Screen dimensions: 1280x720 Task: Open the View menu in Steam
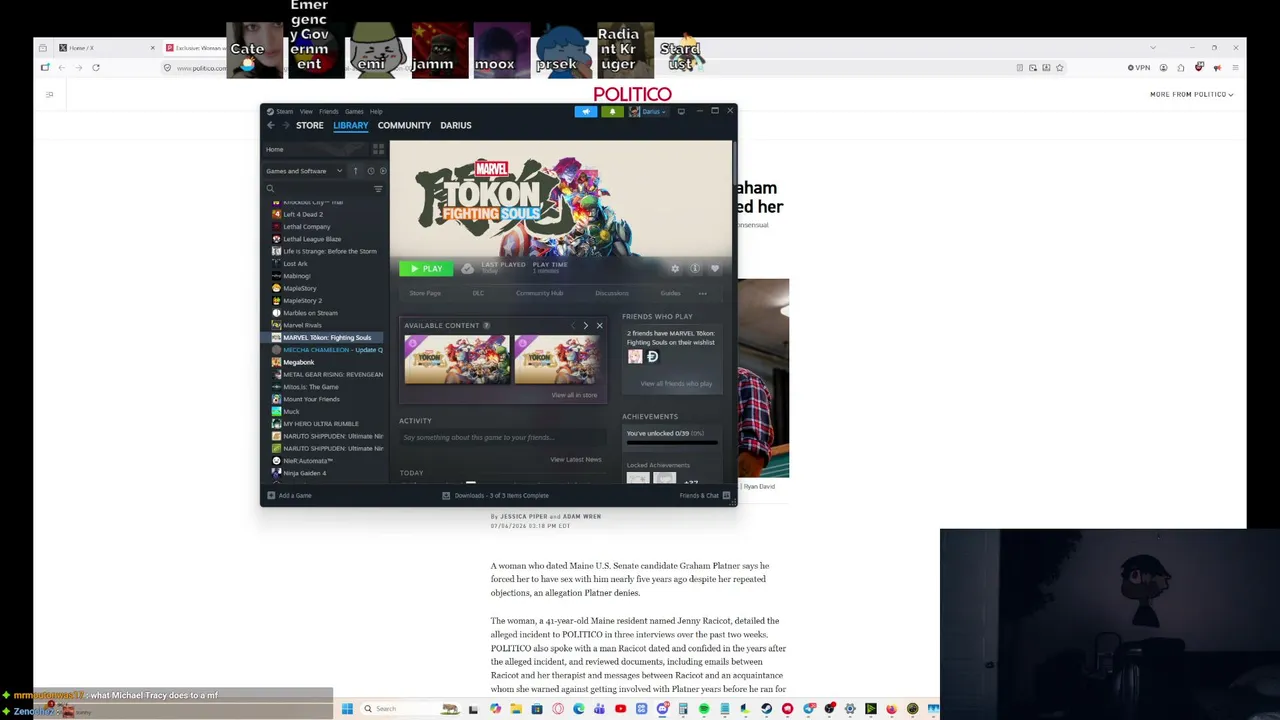[x=306, y=111]
